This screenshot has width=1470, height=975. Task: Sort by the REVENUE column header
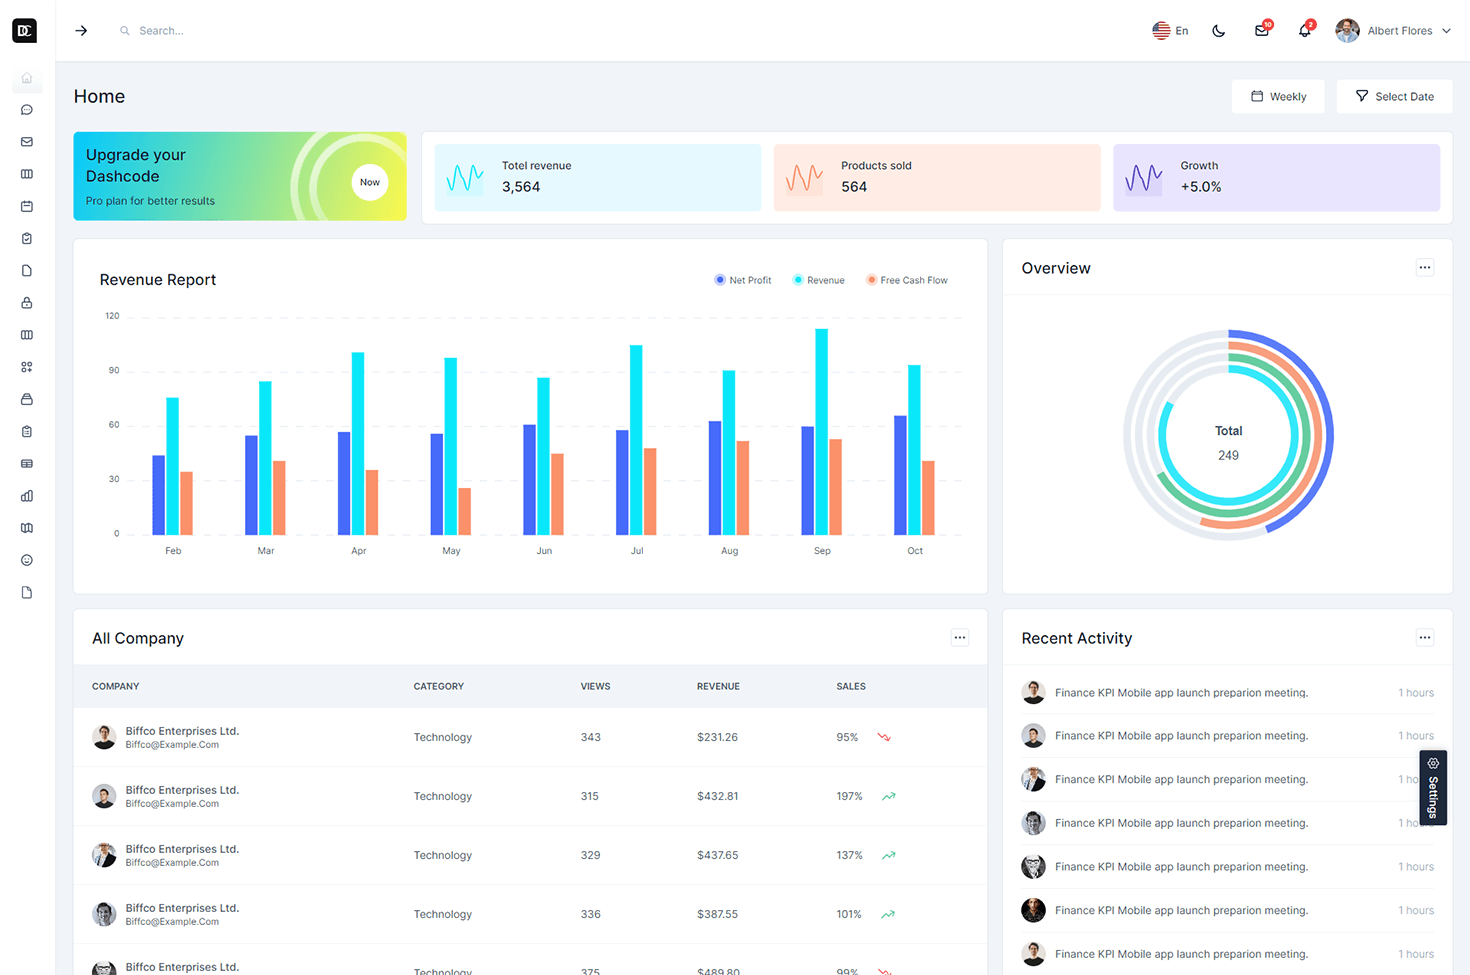[x=718, y=686]
